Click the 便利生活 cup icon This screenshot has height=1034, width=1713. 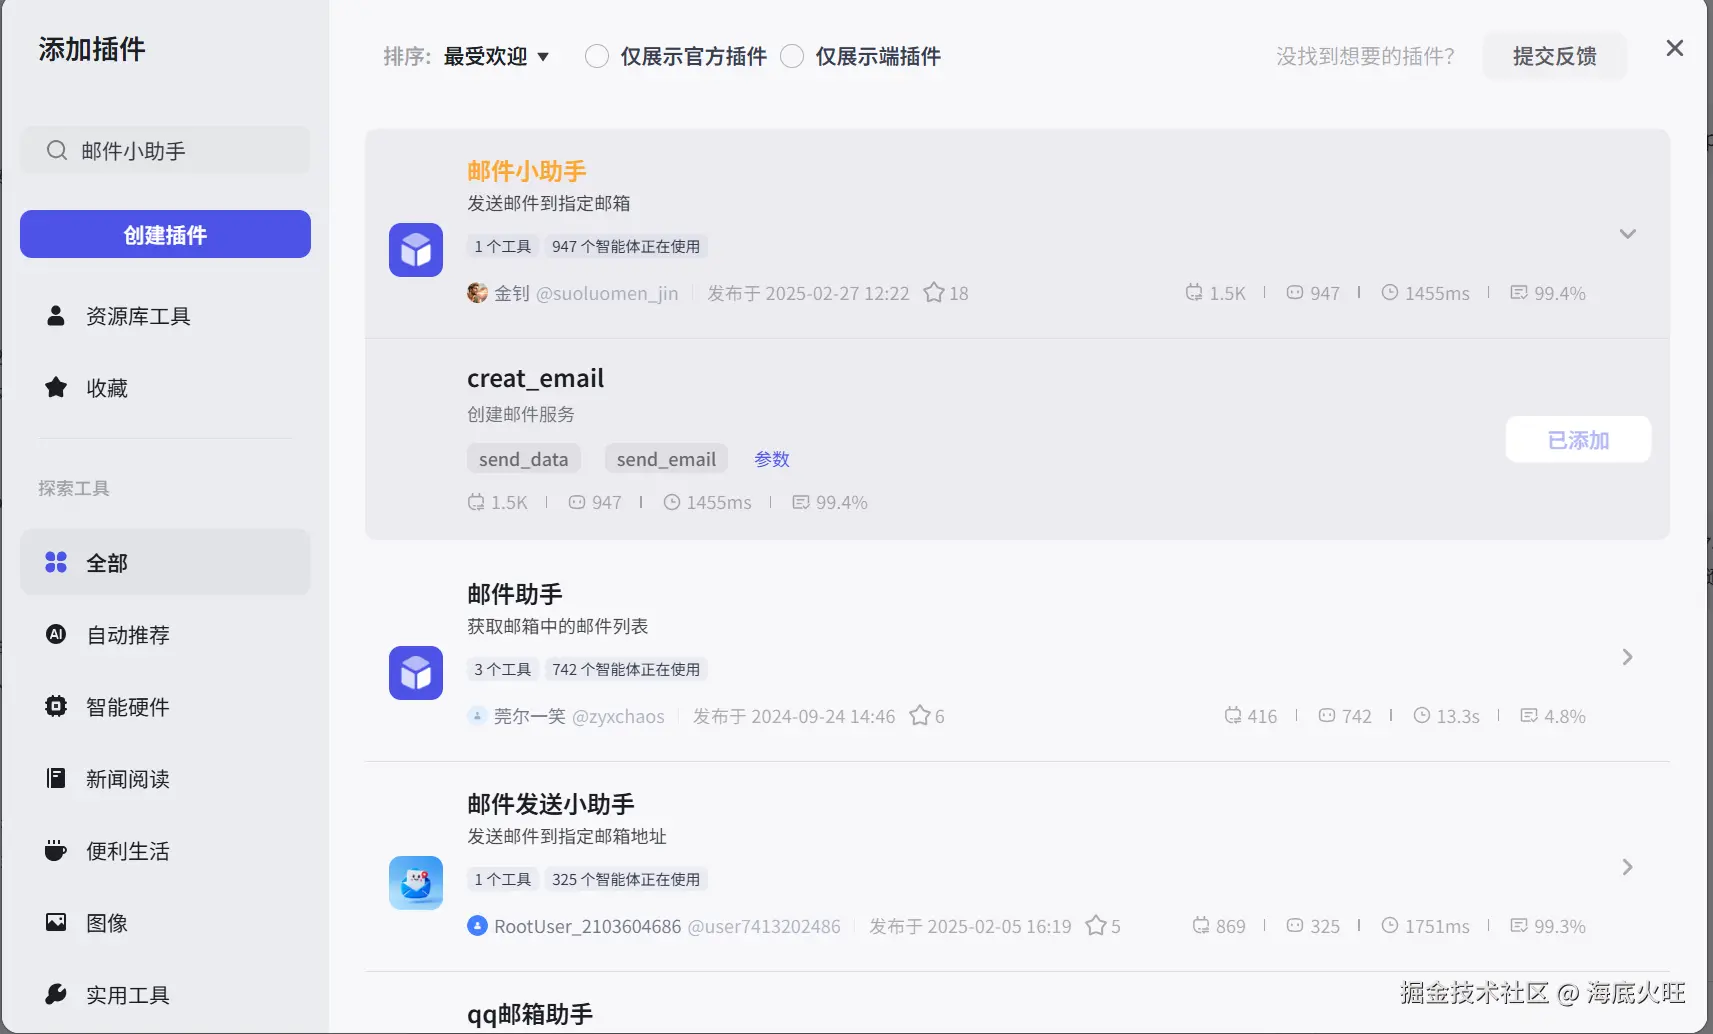point(56,850)
